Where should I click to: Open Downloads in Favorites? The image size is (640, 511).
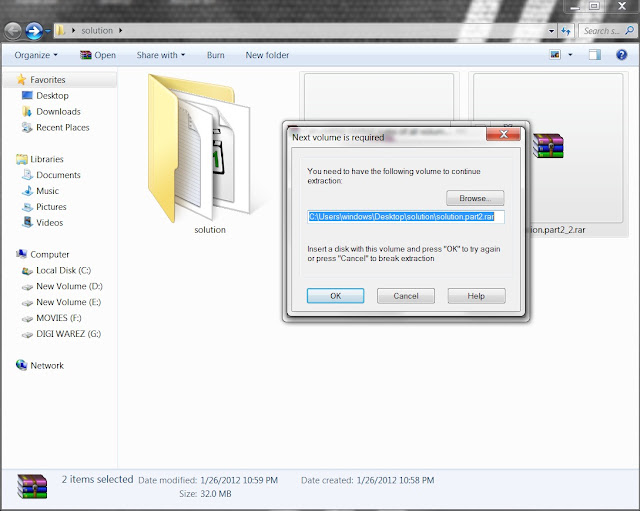click(58, 111)
